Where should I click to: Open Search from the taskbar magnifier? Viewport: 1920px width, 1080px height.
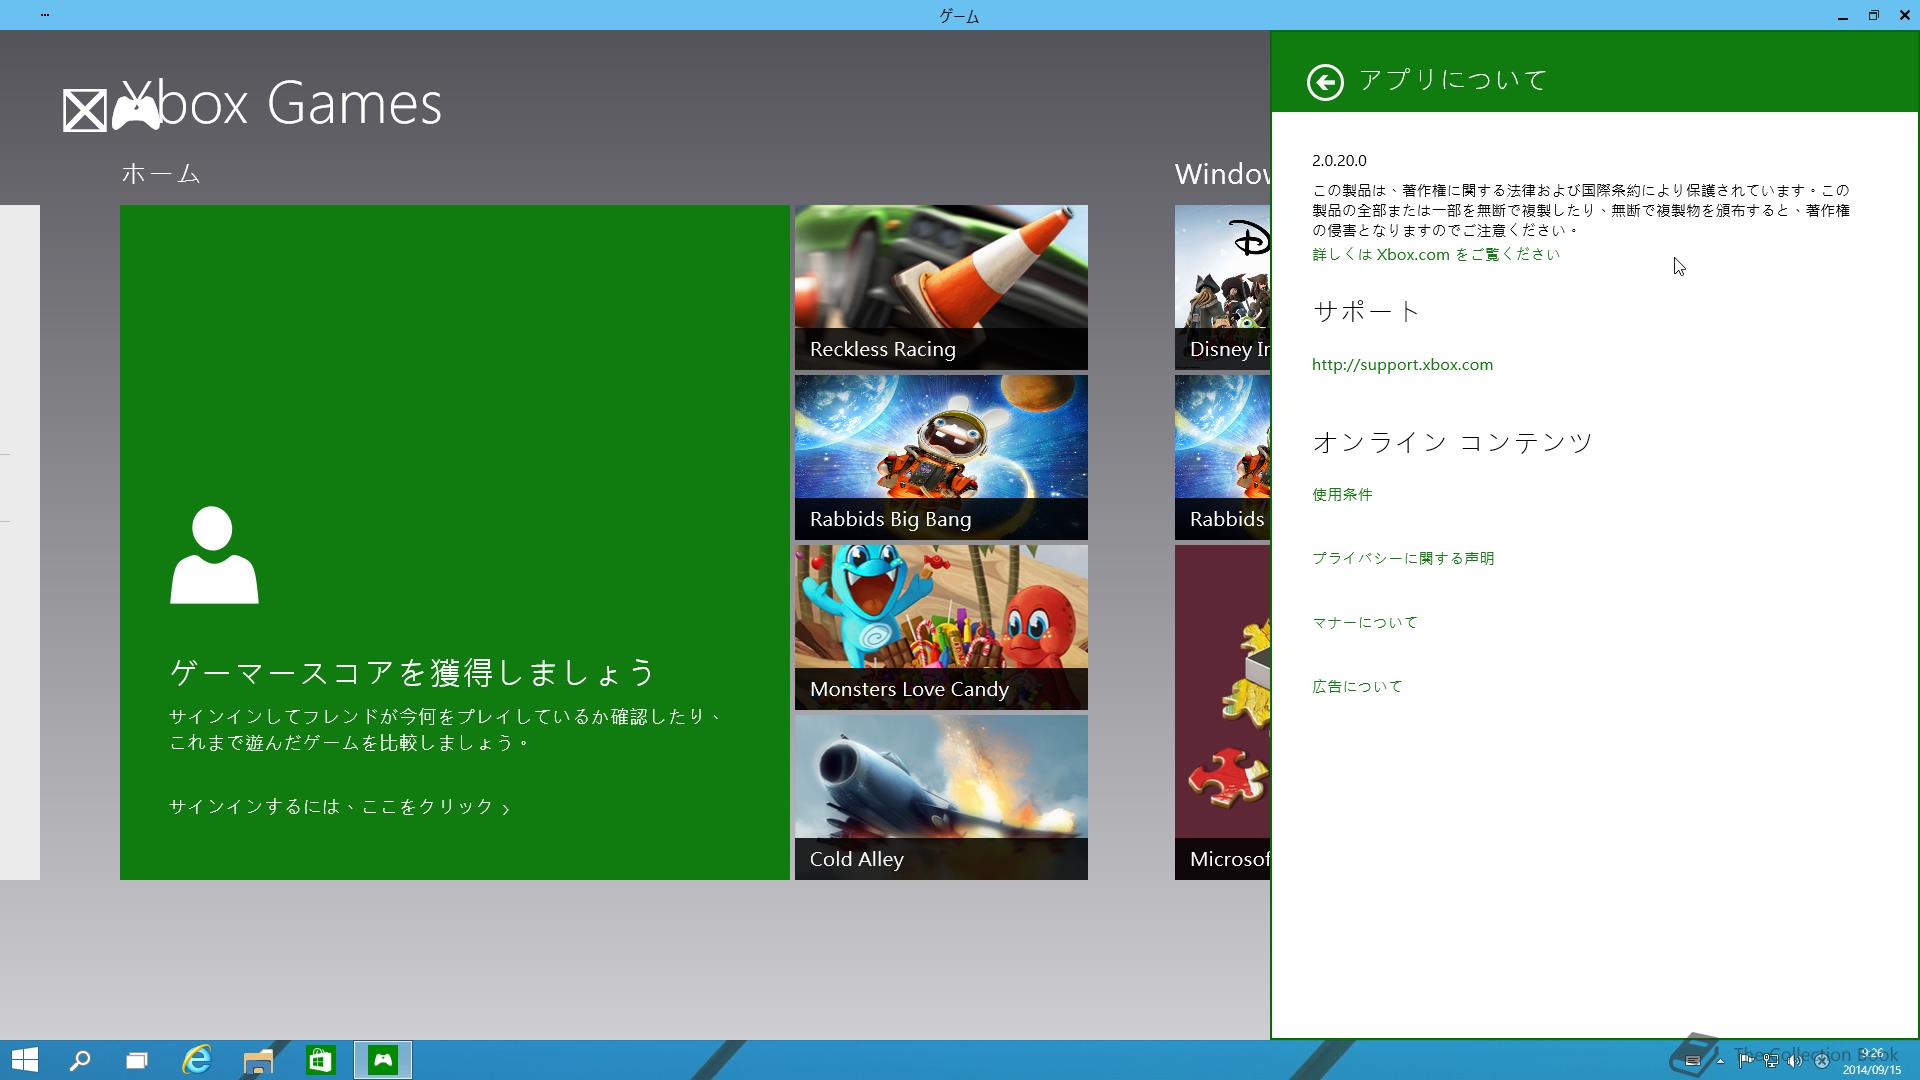click(x=80, y=1060)
